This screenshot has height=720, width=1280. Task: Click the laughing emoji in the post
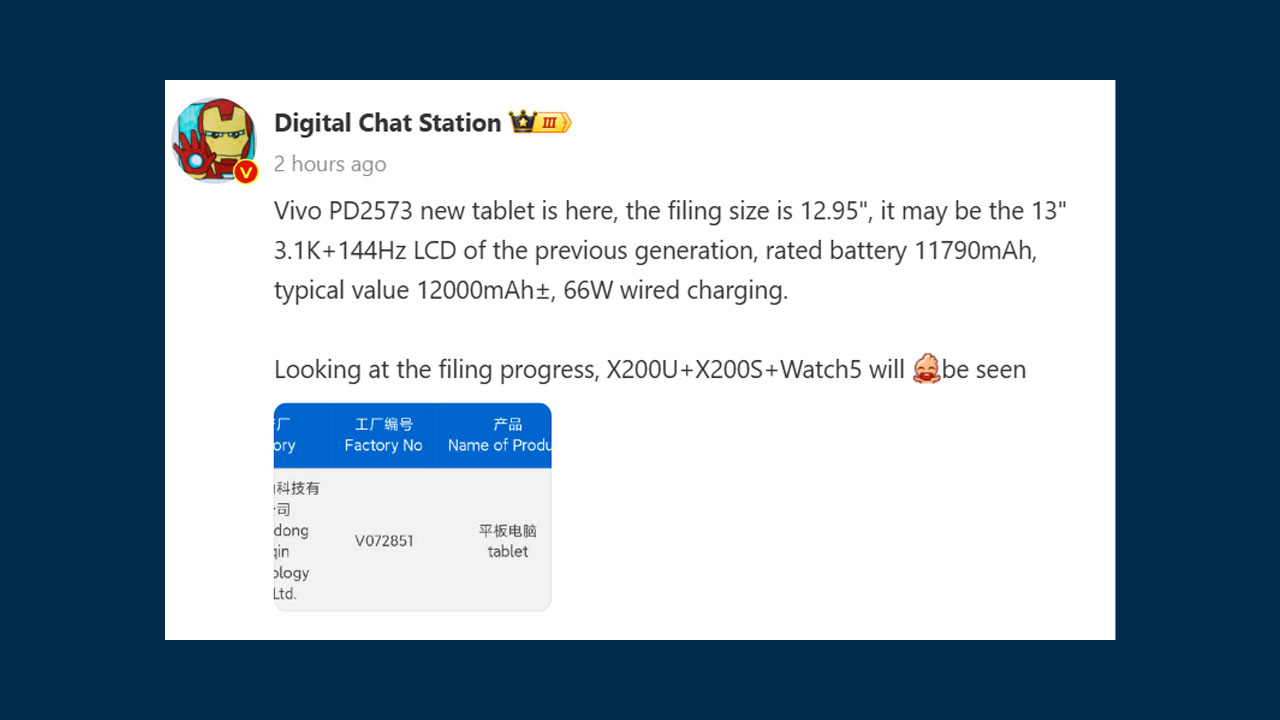pyautogui.click(x=926, y=369)
